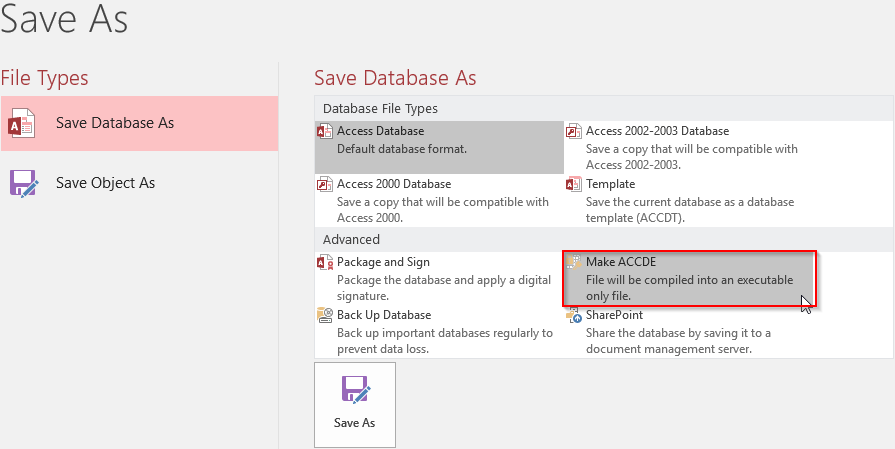Choose Back Up Database option label
Image resolution: width=895 pixels, height=449 pixels.
coord(384,315)
